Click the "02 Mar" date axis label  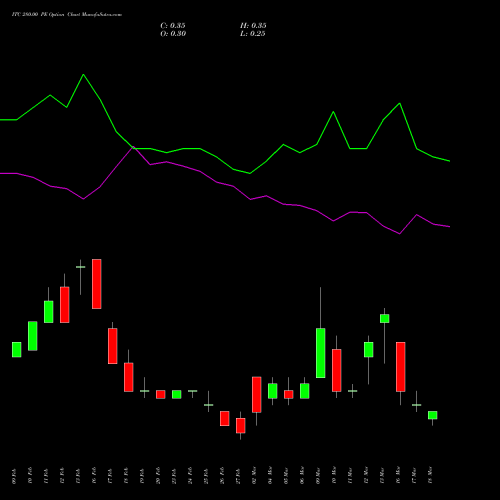pyautogui.click(x=254, y=475)
